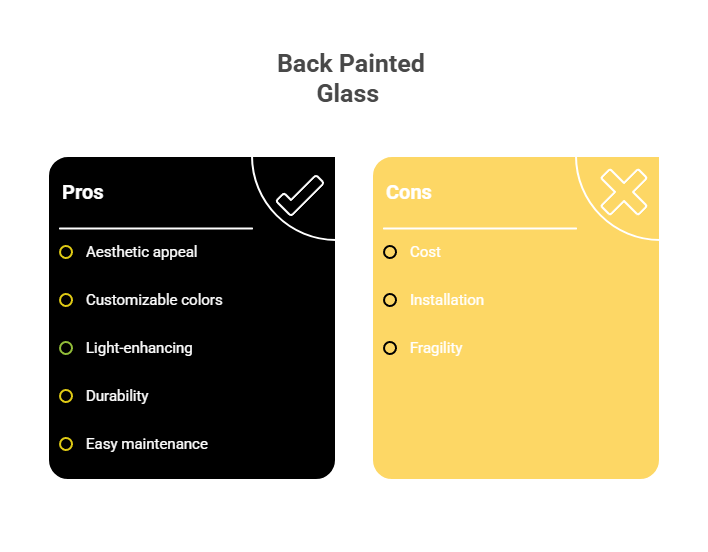The width and height of the screenshot is (708, 552).
Task: Click the Durability list item text
Action: tap(117, 396)
